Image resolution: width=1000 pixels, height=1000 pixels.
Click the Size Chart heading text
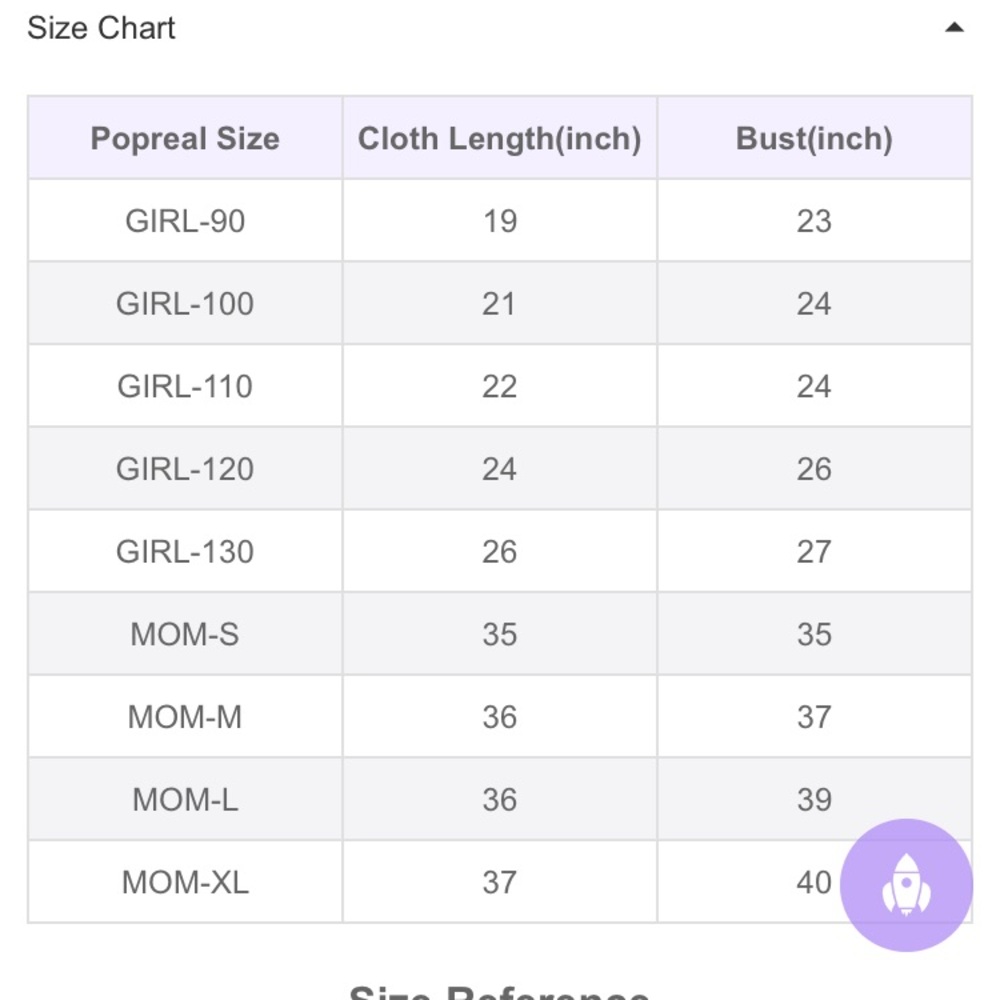click(x=101, y=28)
